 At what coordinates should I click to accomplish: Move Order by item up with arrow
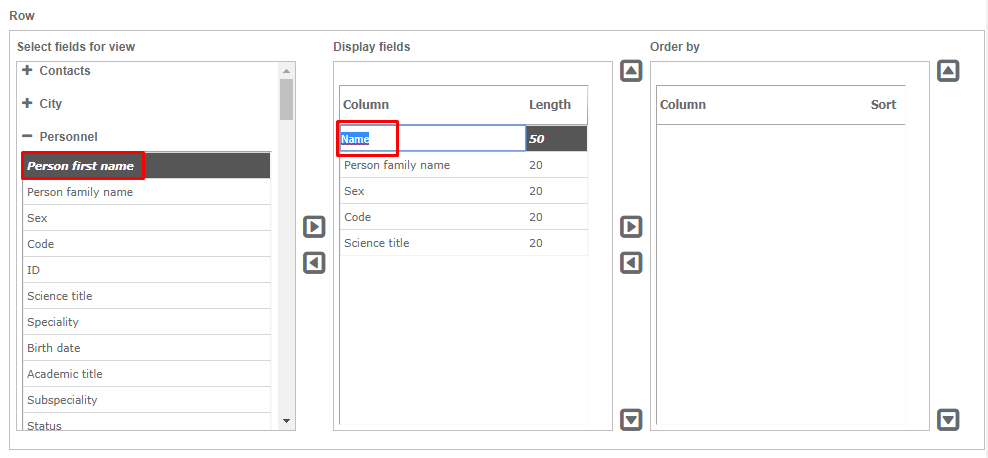pos(948,72)
